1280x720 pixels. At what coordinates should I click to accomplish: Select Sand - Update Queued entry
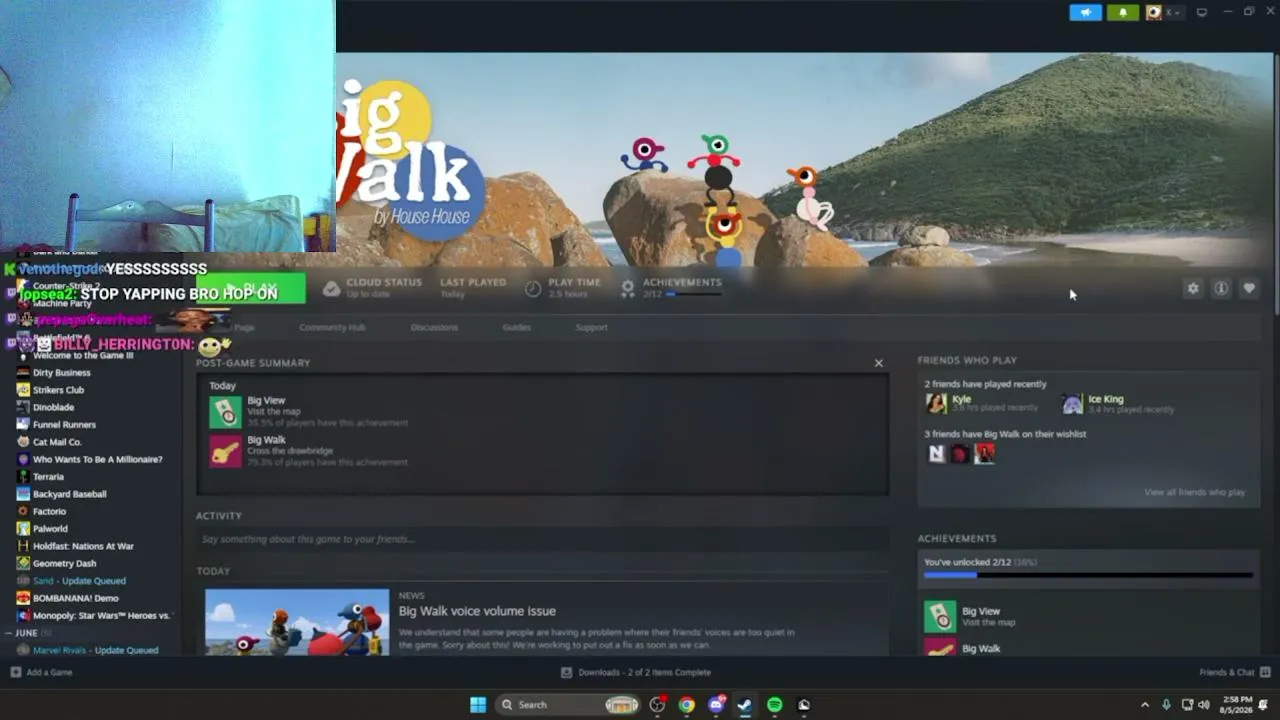pos(79,581)
